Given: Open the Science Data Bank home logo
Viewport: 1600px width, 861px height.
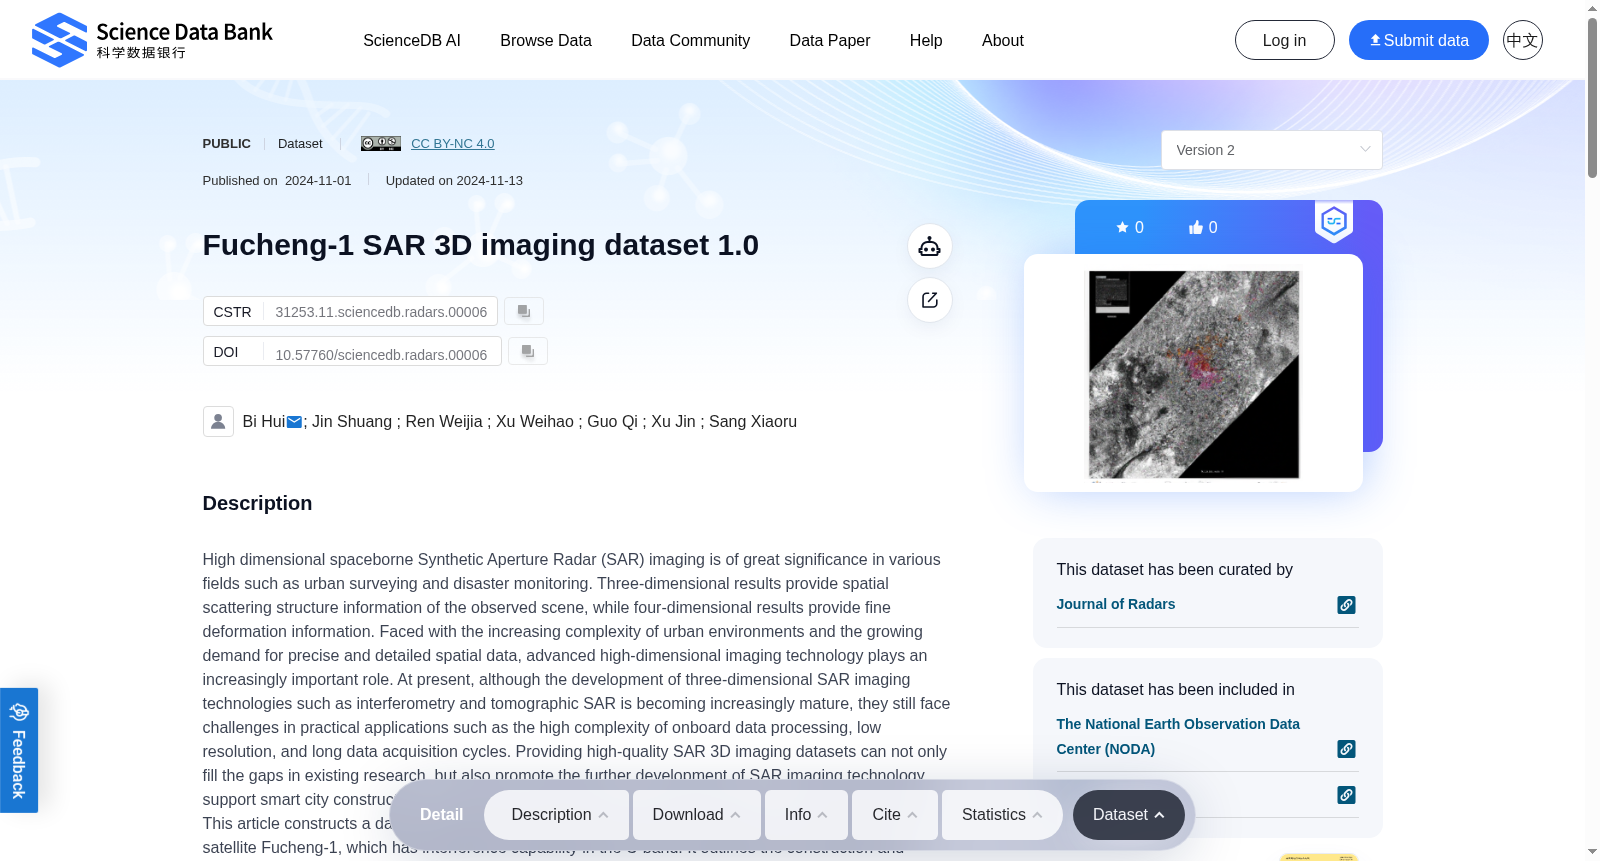Looking at the screenshot, I should point(152,40).
